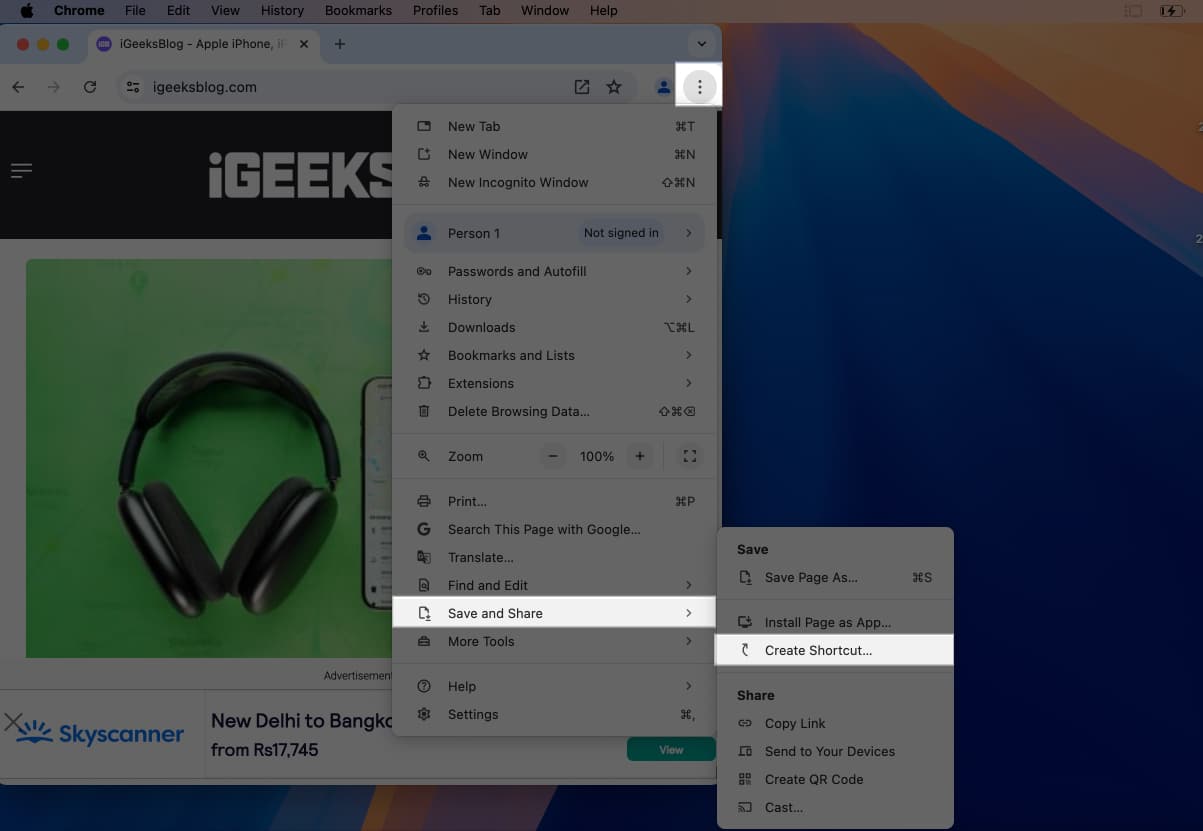The height and width of the screenshot is (831, 1203).
Task: Click the Chrome three-dot menu button
Action: click(x=699, y=87)
